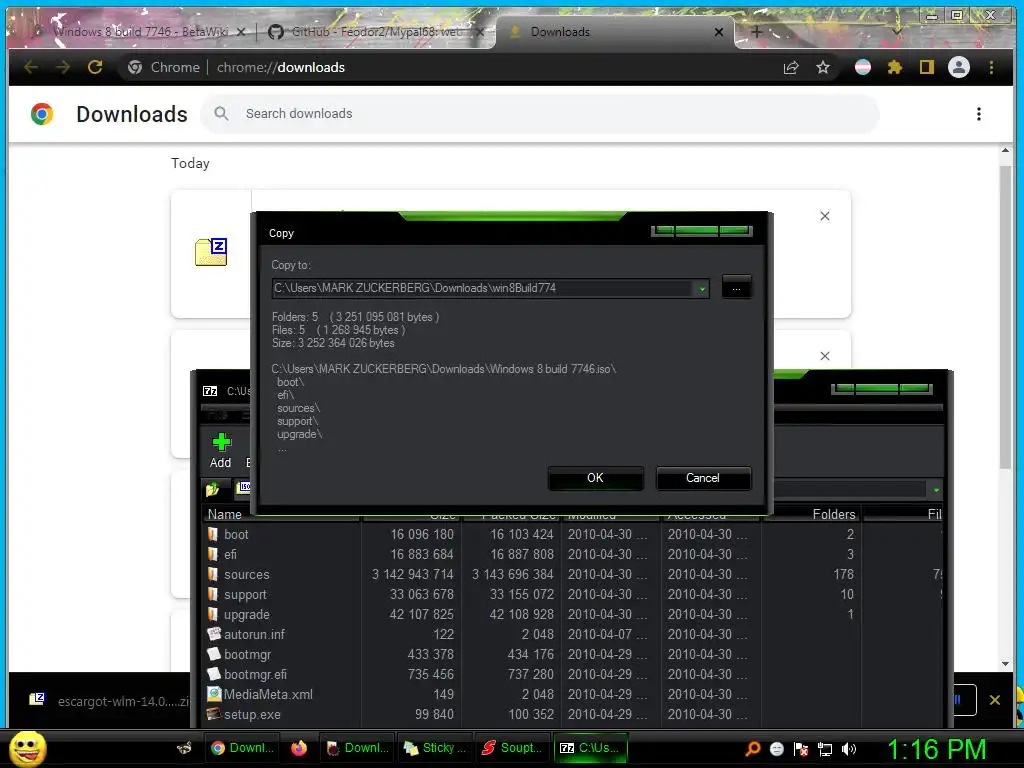Click the up-folder icon in 7-Zip
1024x768 pixels.
pyautogui.click(x=213, y=488)
